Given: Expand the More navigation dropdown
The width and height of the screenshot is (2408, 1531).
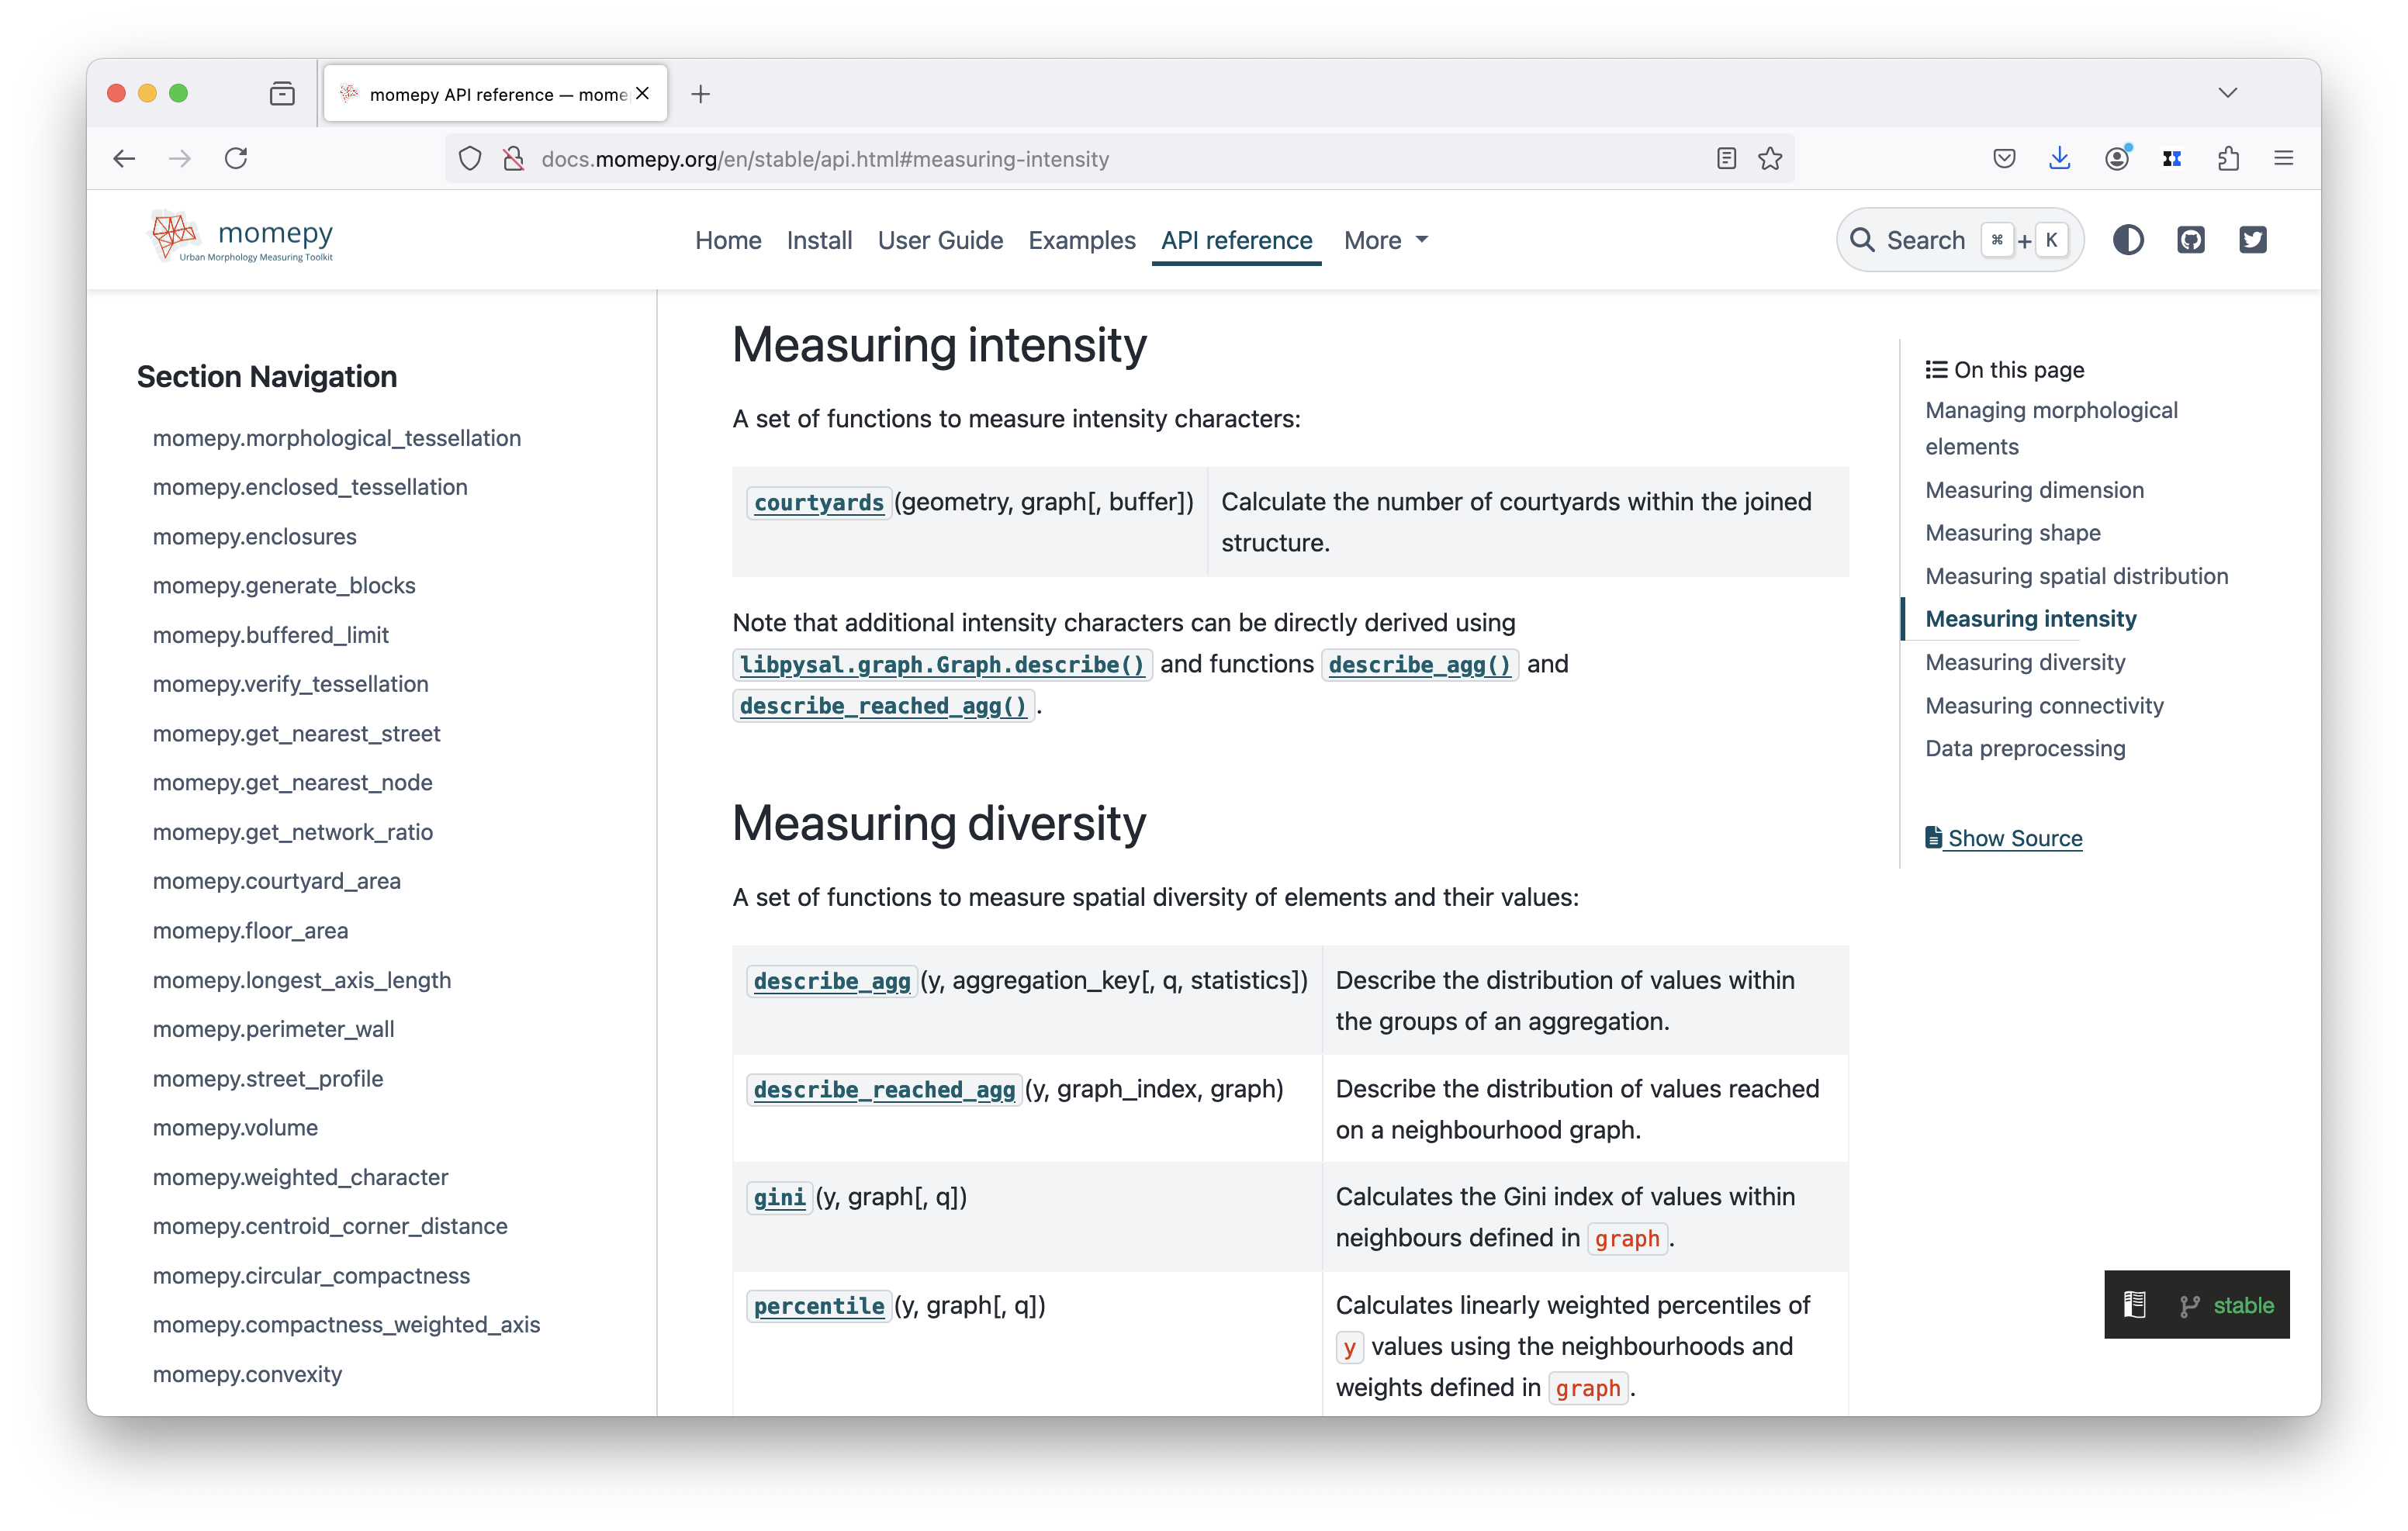Looking at the screenshot, I should click(x=1385, y=241).
